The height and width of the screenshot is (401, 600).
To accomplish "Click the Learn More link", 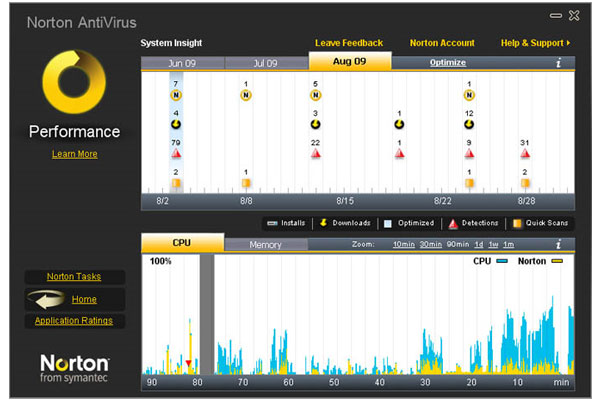I will point(75,154).
